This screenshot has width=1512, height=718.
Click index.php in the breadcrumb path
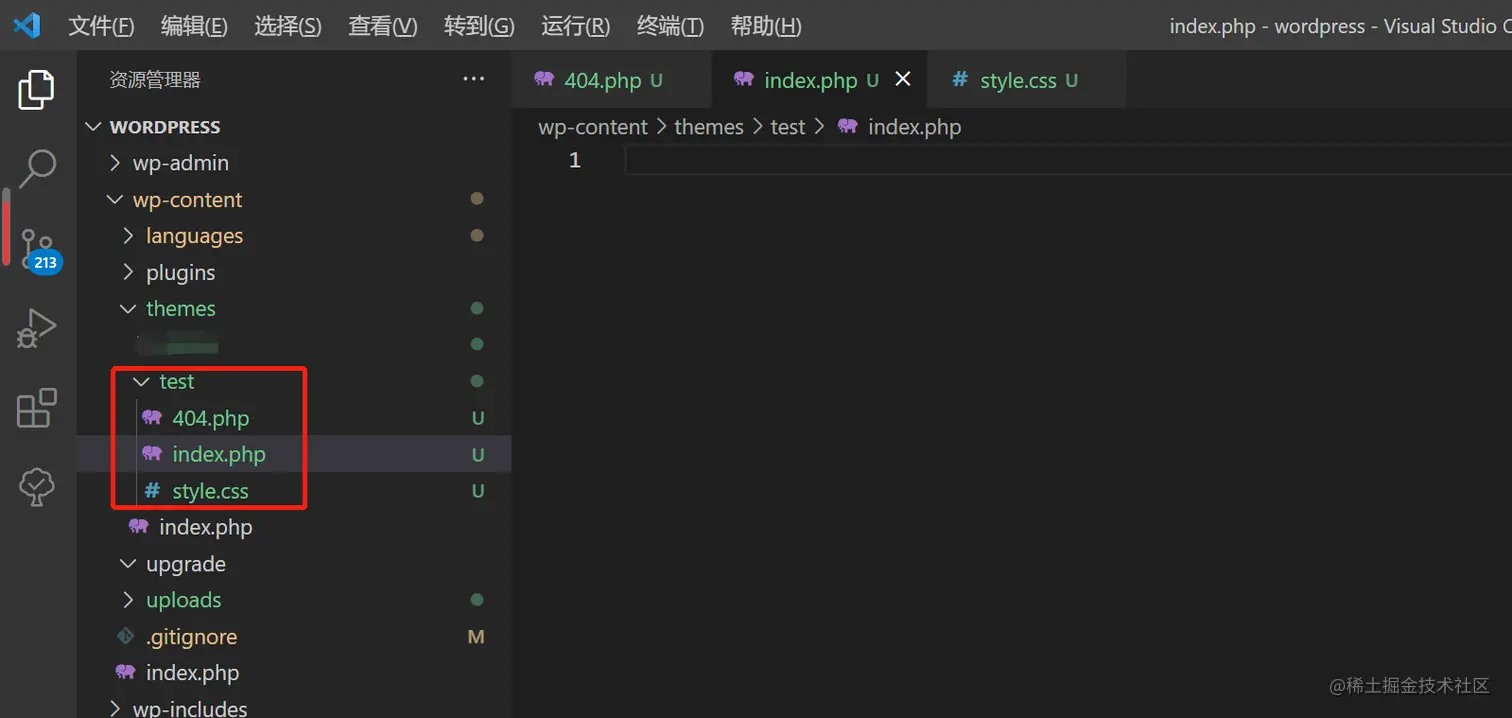click(x=914, y=127)
